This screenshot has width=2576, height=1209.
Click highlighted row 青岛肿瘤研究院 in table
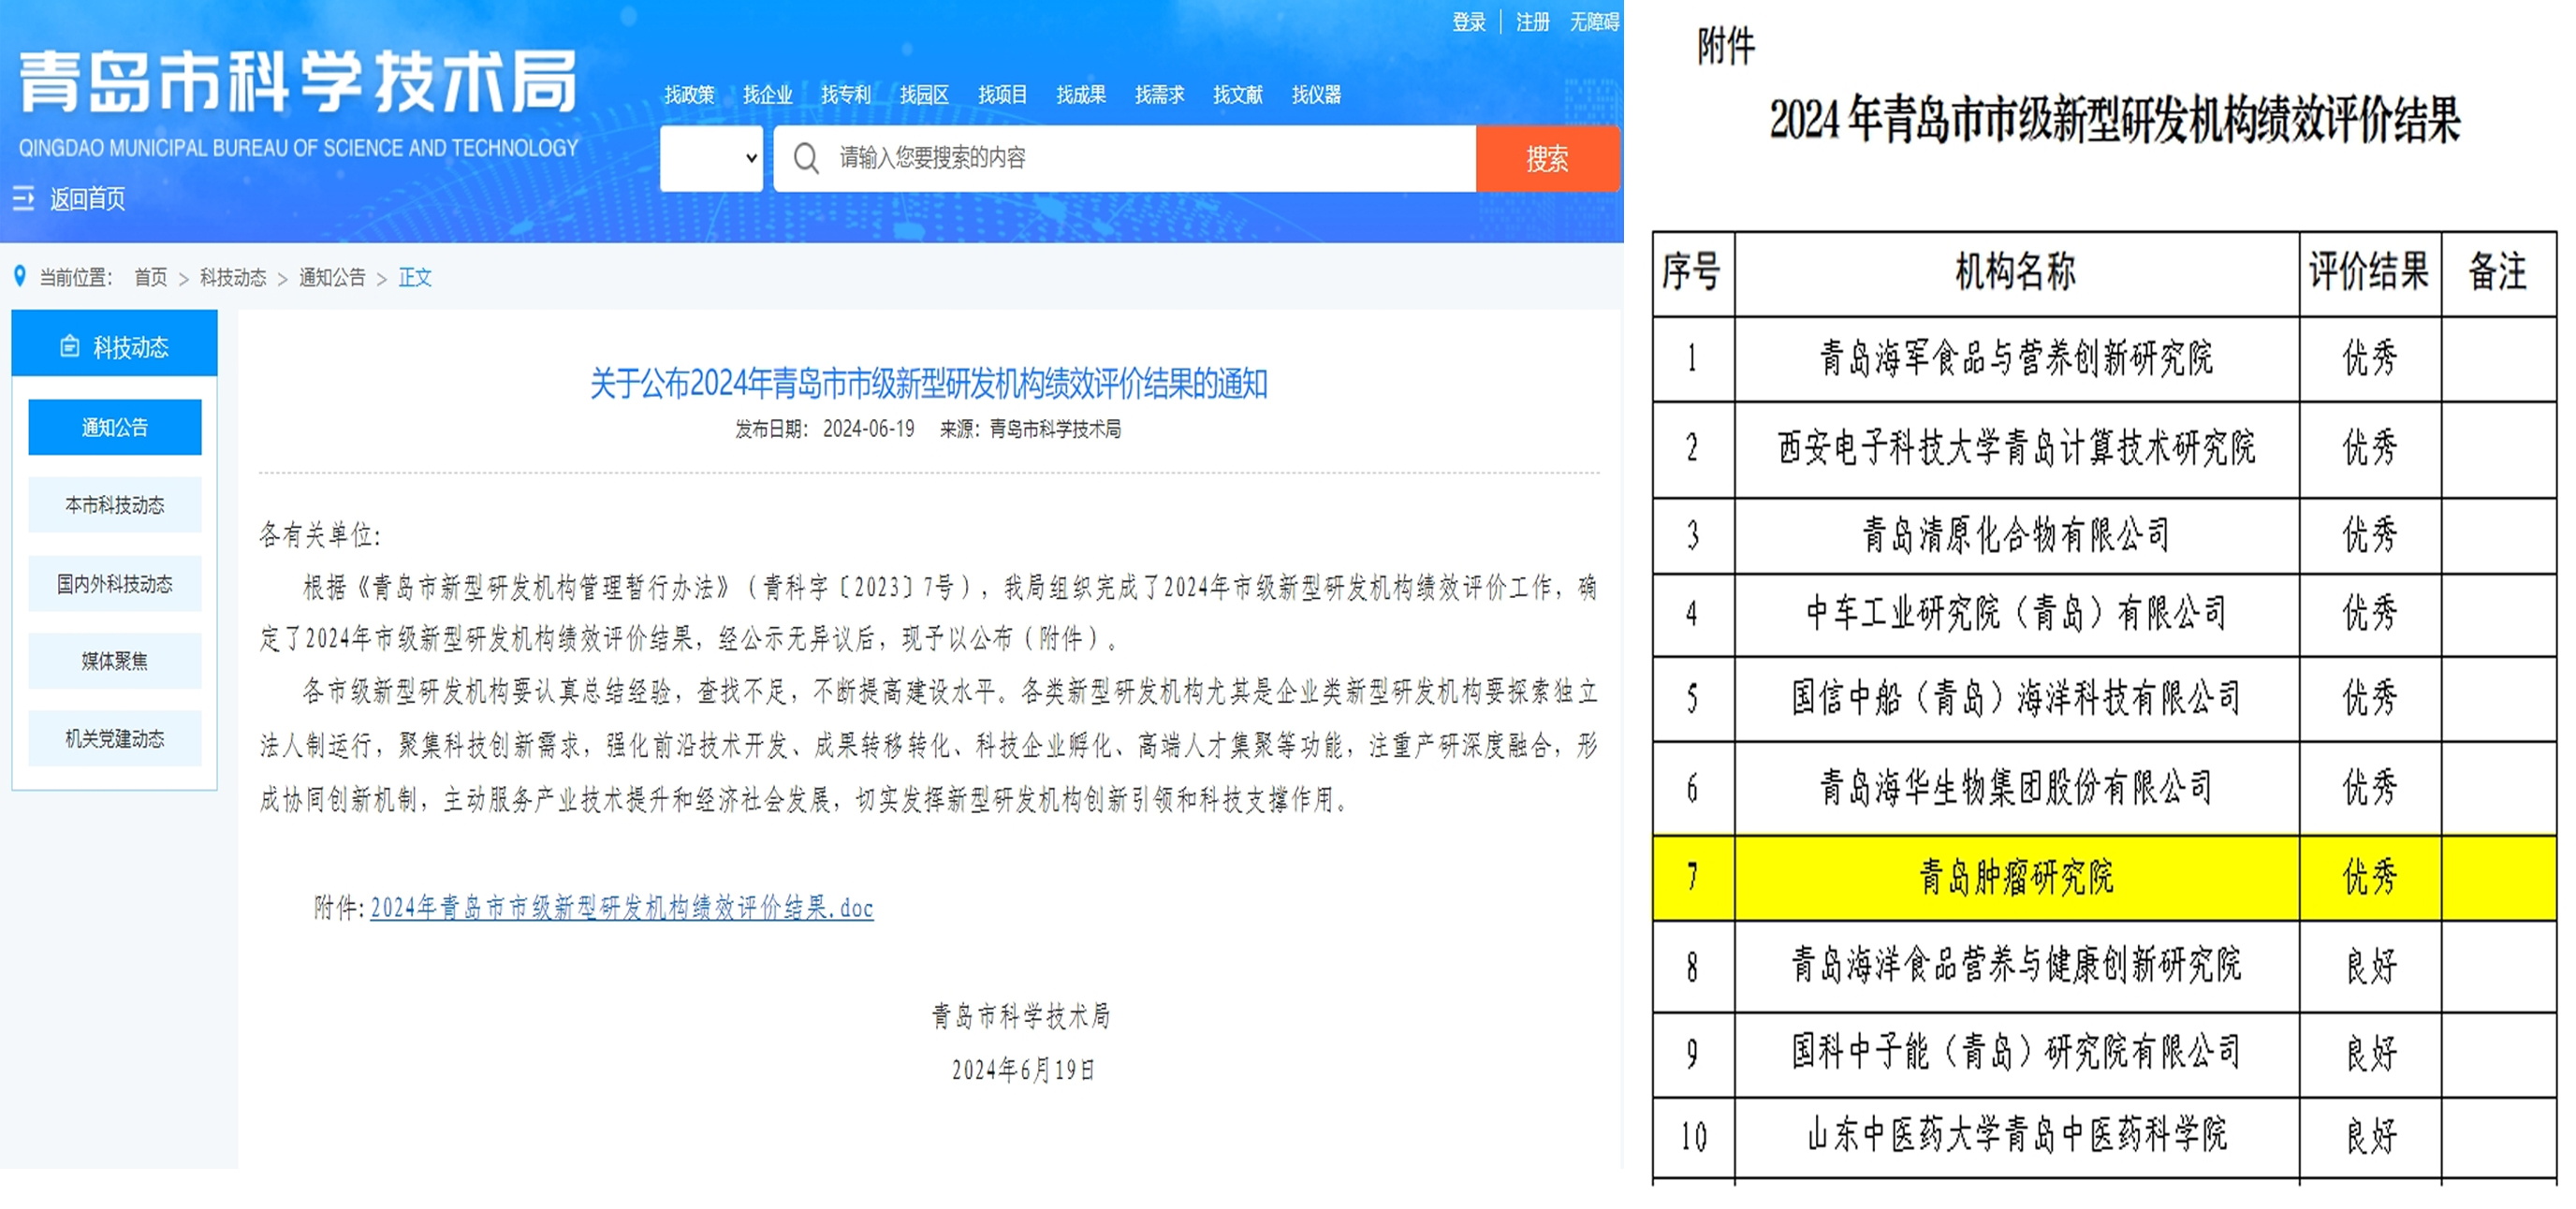point(2015,877)
